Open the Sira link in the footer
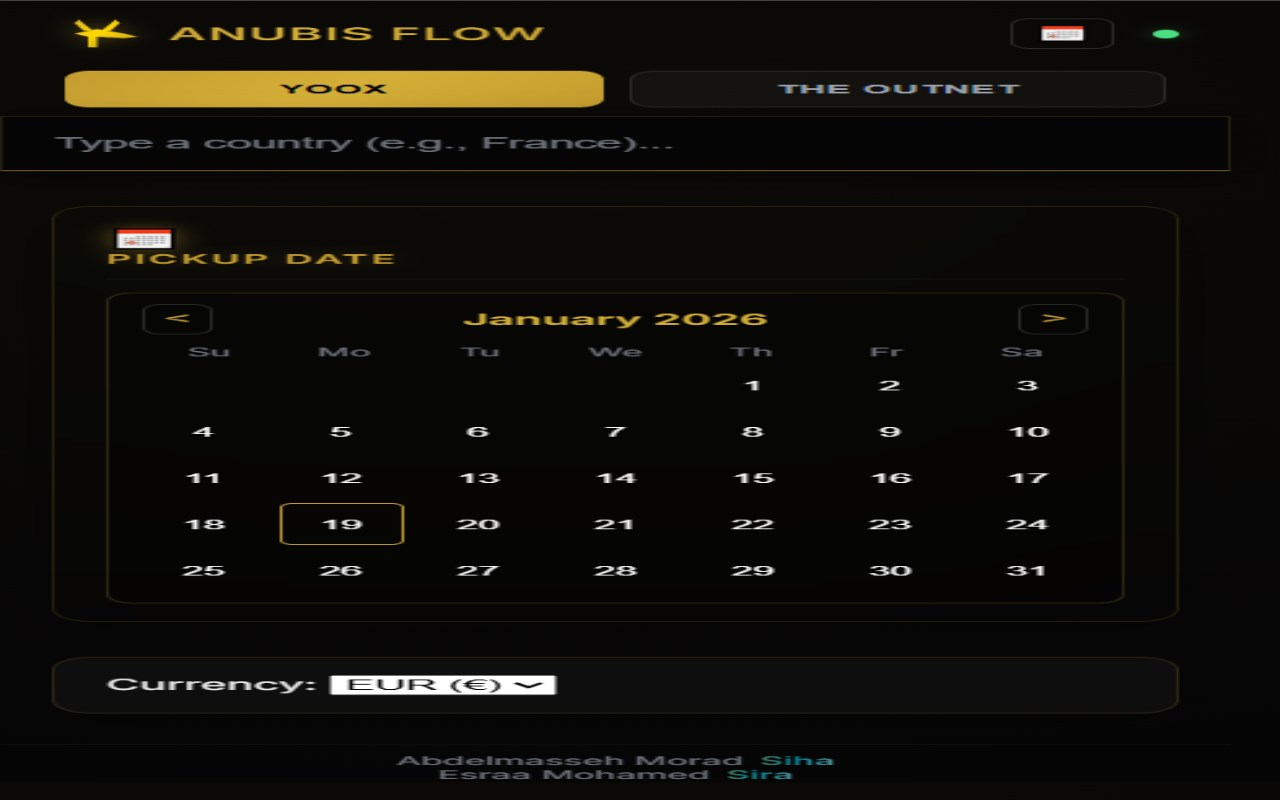Image resolution: width=1280 pixels, height=800 pixels. click(759, 774)
